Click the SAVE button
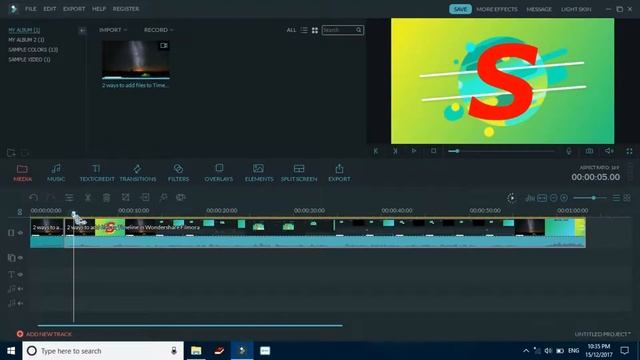This screenshot has width=640, height=360. 460,9
